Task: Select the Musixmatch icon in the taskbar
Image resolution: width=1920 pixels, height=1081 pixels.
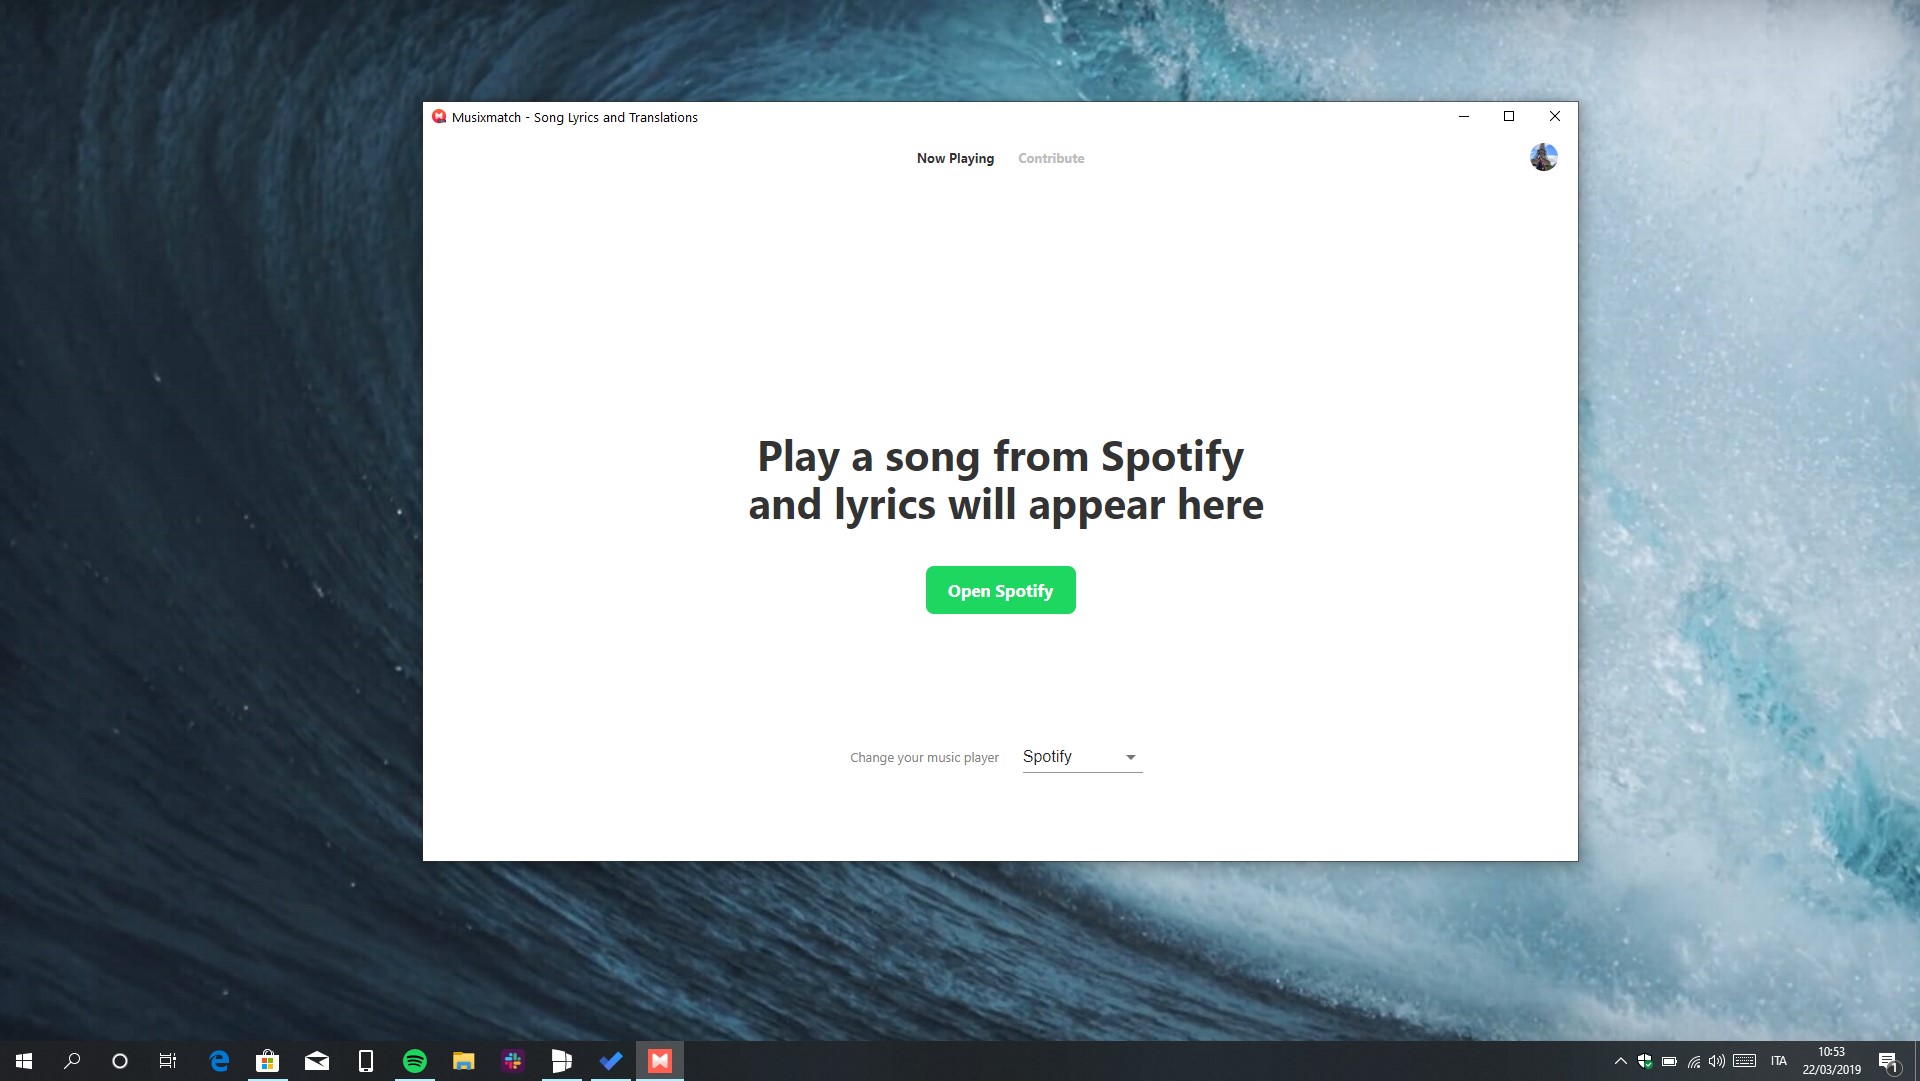Action: [x=659, y=1061]
